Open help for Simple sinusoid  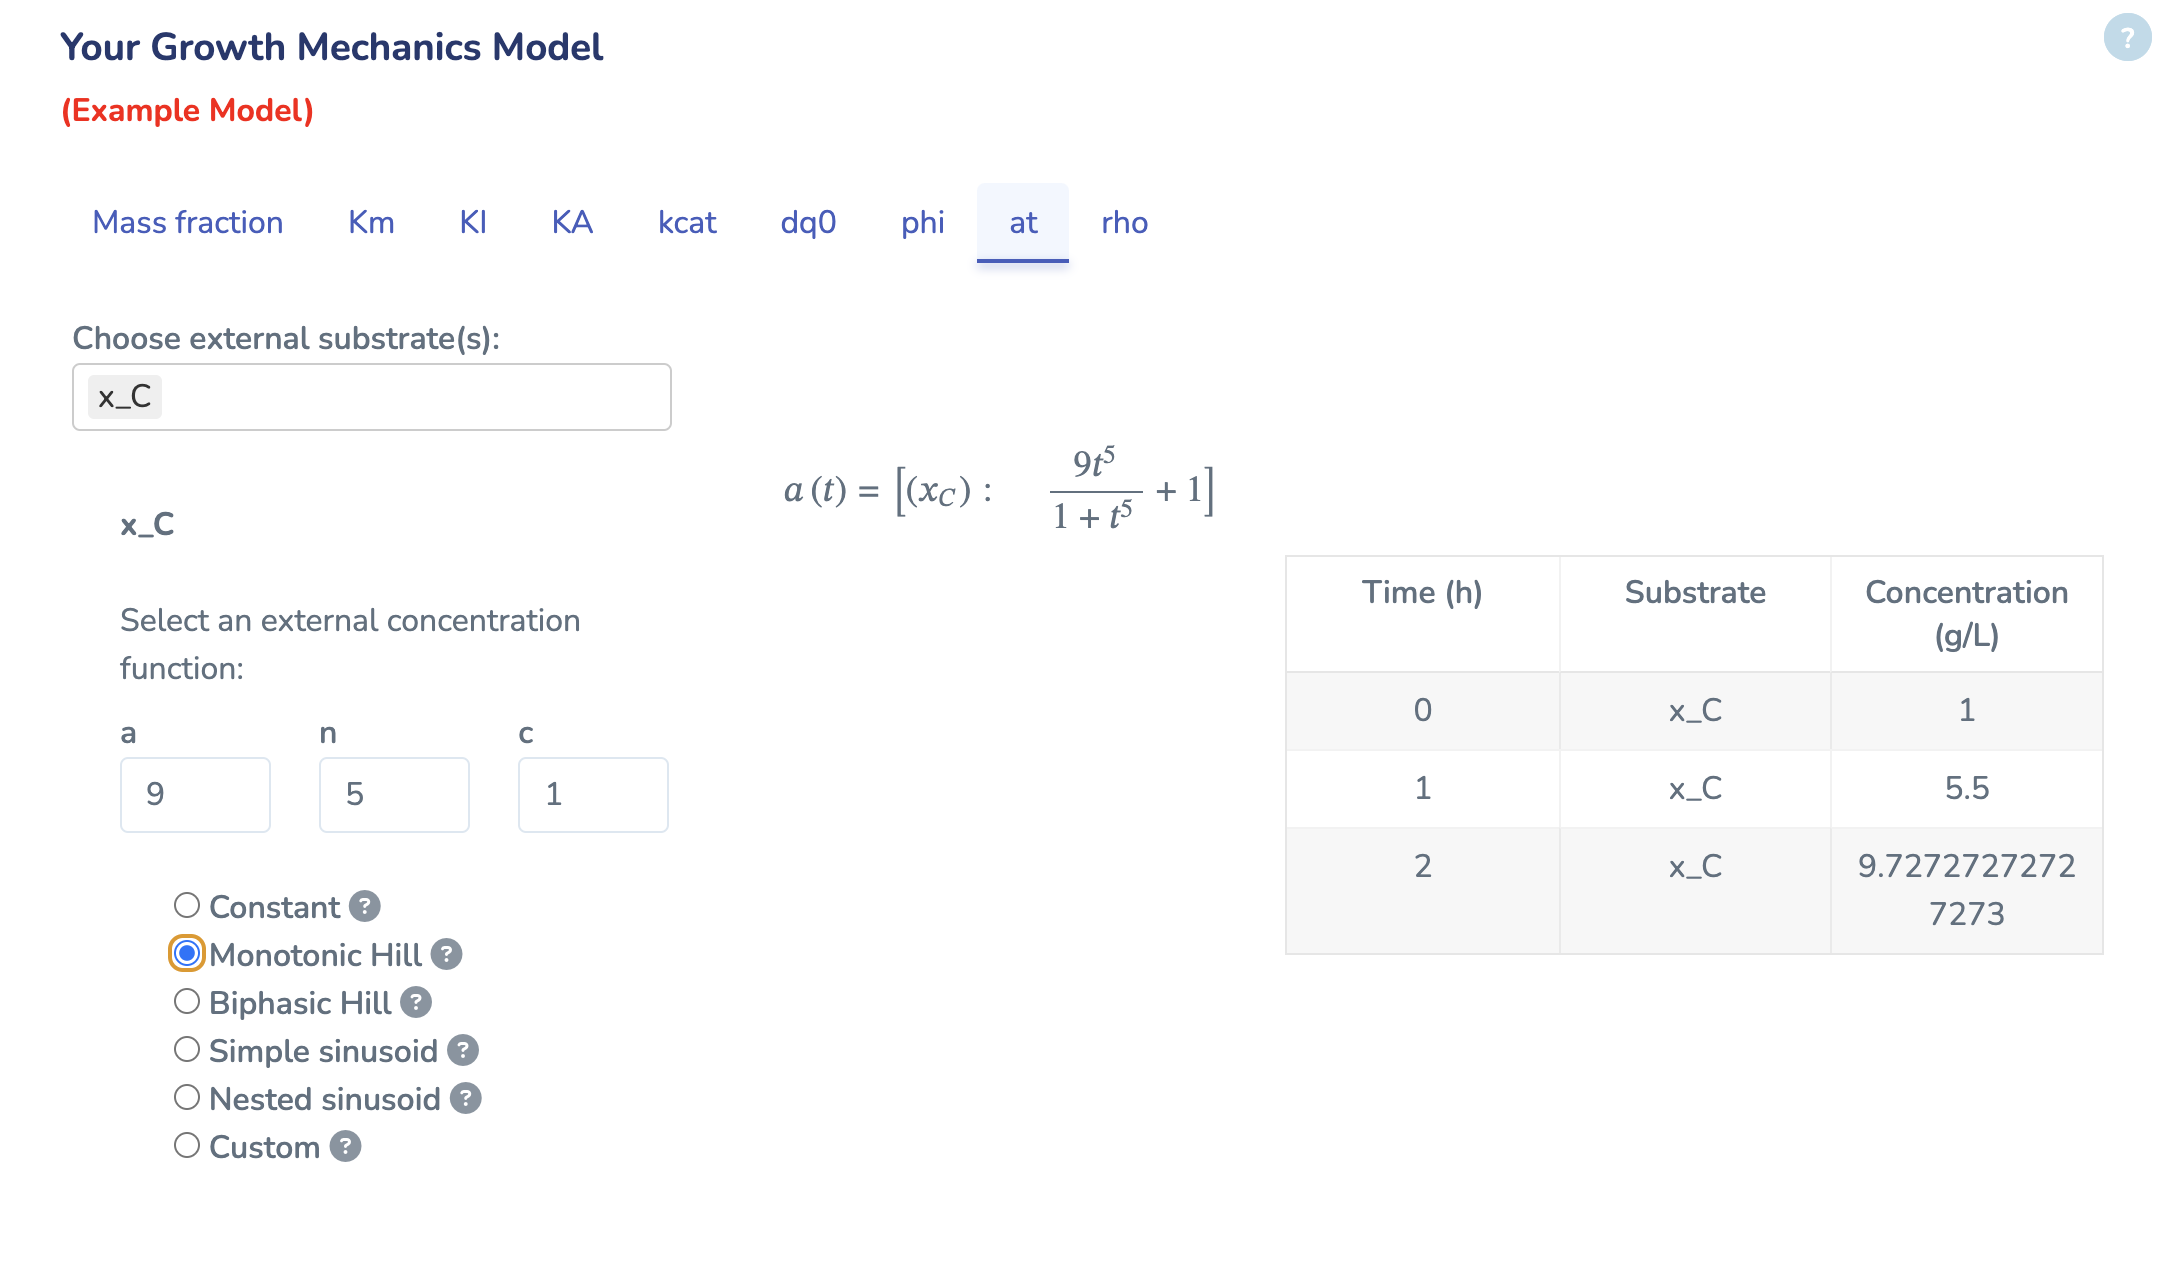click(462, 1050)
